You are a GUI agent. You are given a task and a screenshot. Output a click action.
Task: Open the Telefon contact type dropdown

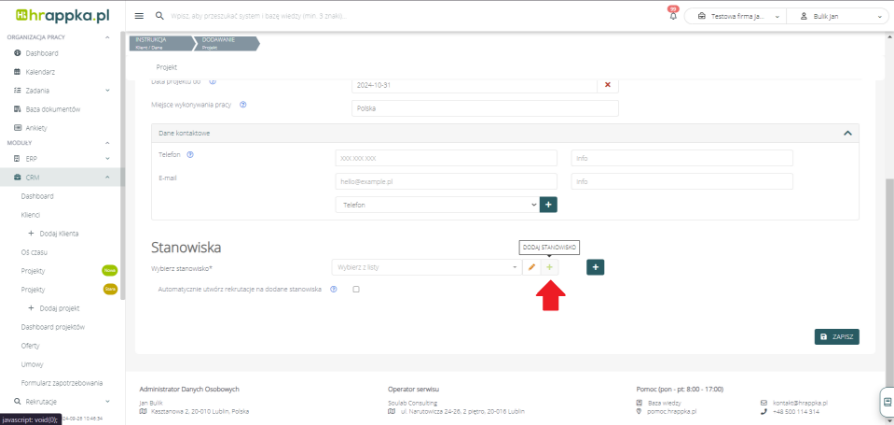(437, 204)
